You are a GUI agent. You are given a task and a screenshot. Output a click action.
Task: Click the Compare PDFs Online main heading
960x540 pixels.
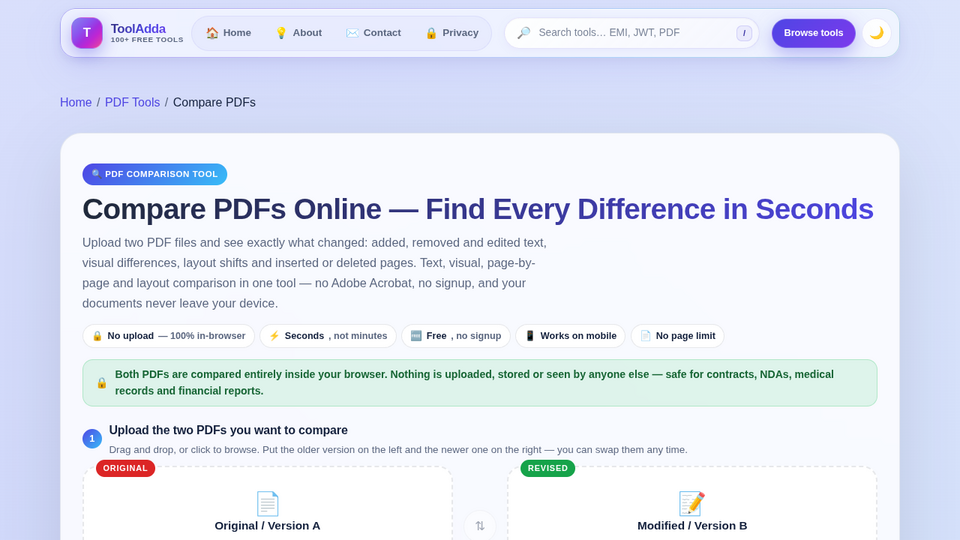478,209
